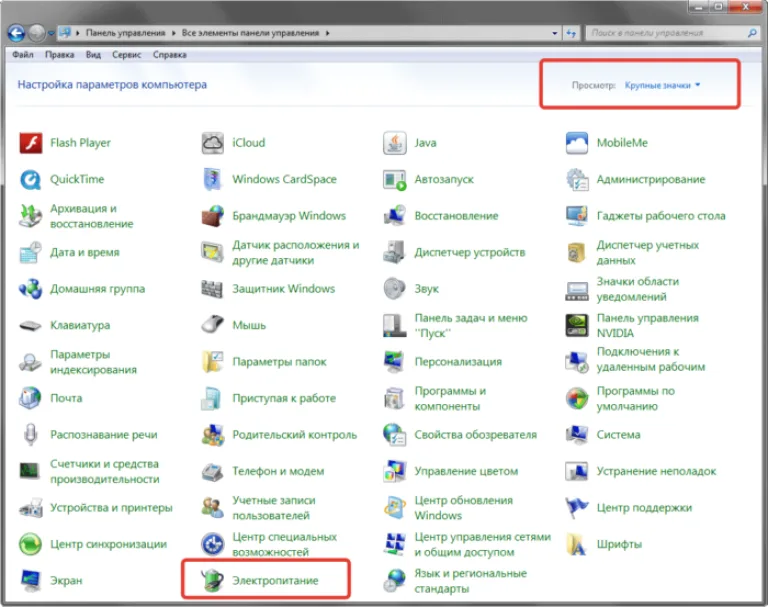
Task: Open the Система computer icon
Action: pyautogui.click(x=577, y=435)
